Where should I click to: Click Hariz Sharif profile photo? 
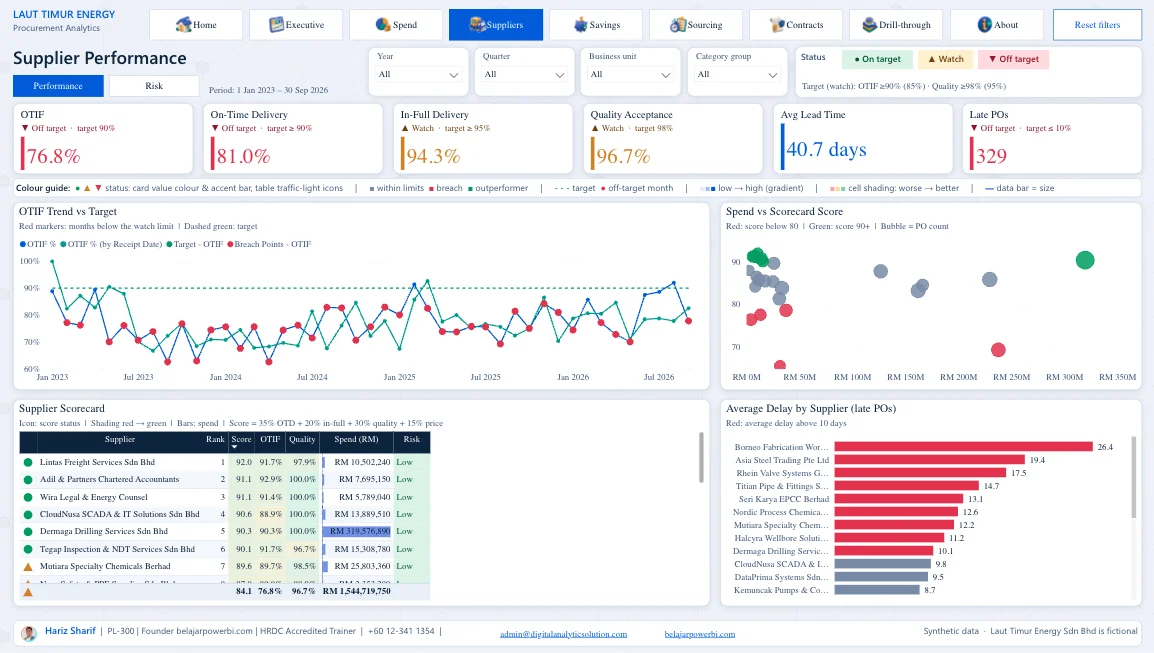pyautogui.click(x=29, y=633)
